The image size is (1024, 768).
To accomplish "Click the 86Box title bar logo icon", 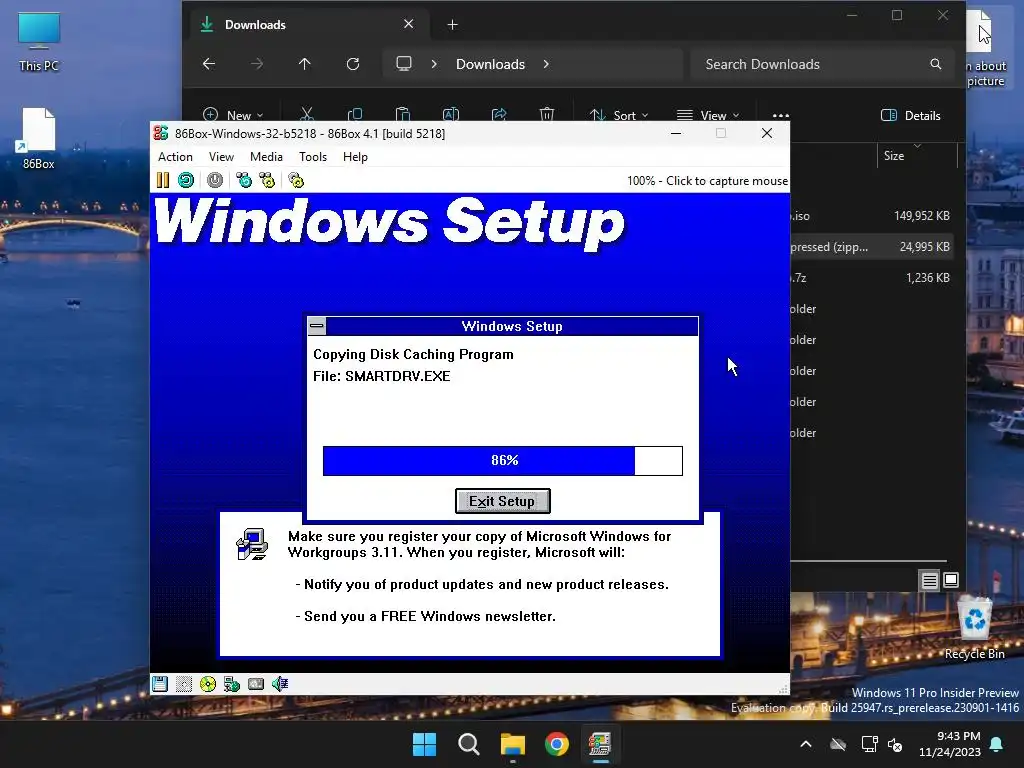I will tap(161, 133).
